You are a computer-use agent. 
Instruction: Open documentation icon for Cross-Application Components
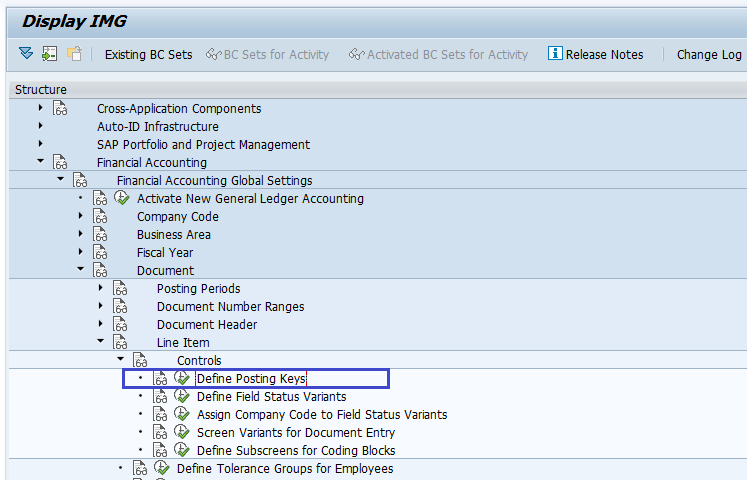(x=60, y=109)
